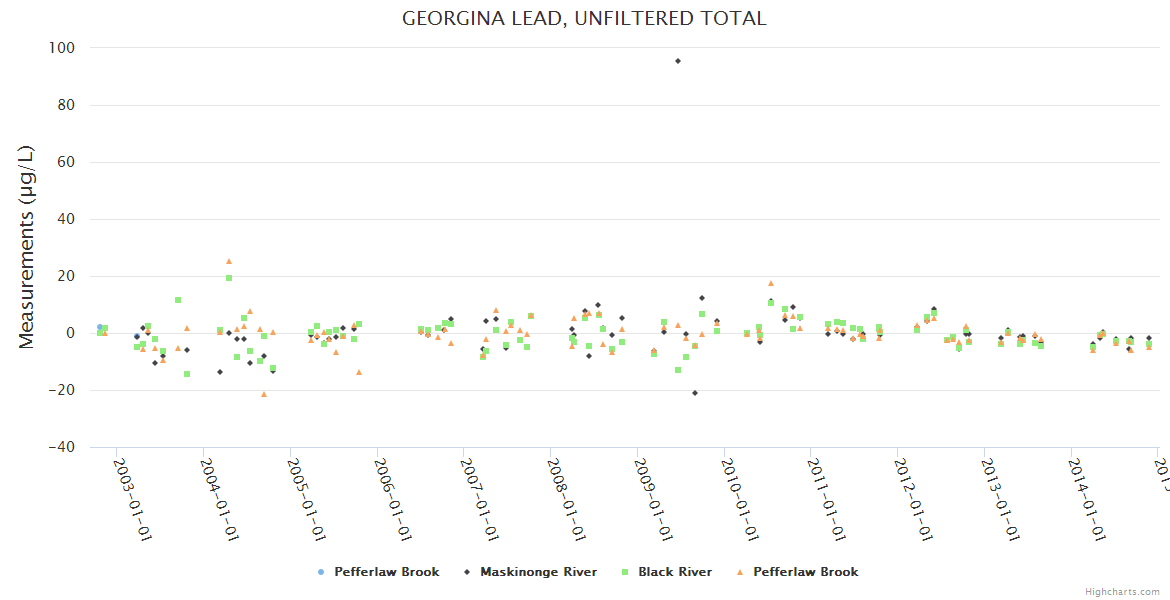This screenshot has height=600, width=1170.
Task: Click the blue circle Pefferlaw Brook legend marker
Action: click(321, 572)
